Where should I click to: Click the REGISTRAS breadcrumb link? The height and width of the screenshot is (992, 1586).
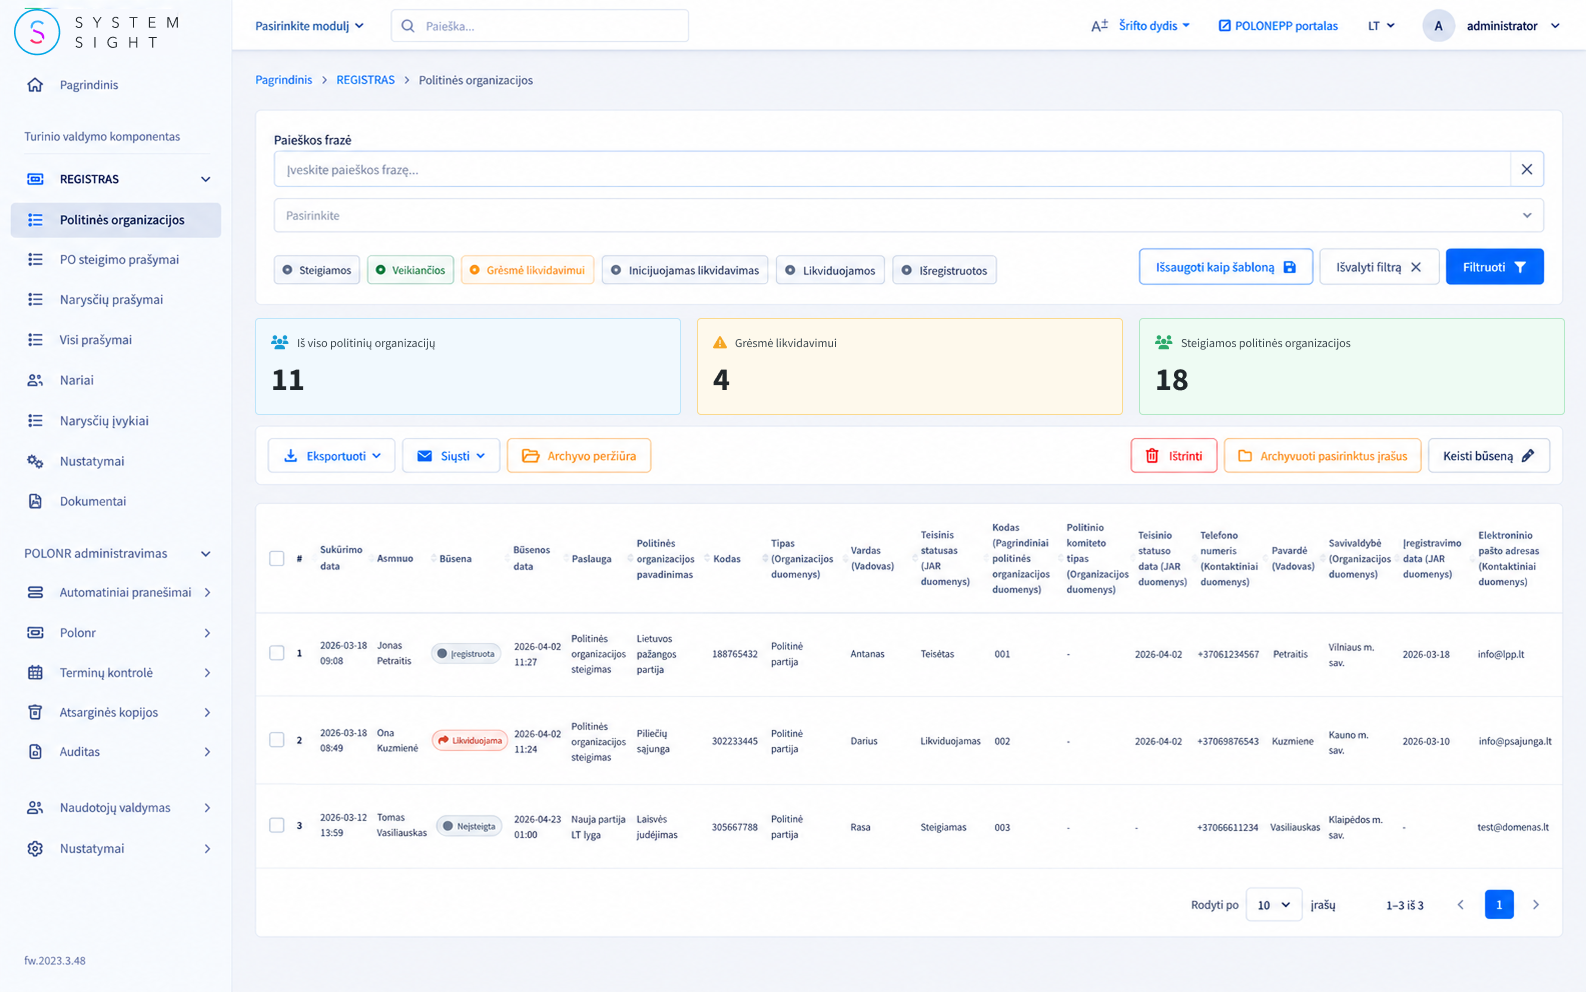click(x=365, y=80)
